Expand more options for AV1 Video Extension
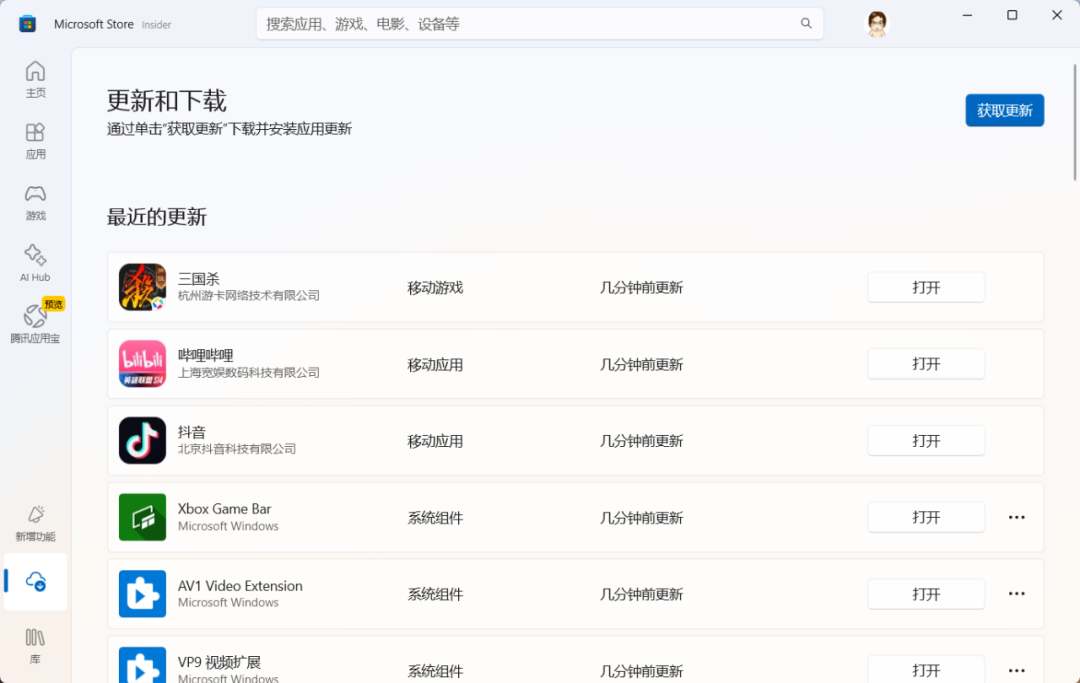Image resolution: width=1080 pixels, height=683 pixels. [x=1017, y=593]
